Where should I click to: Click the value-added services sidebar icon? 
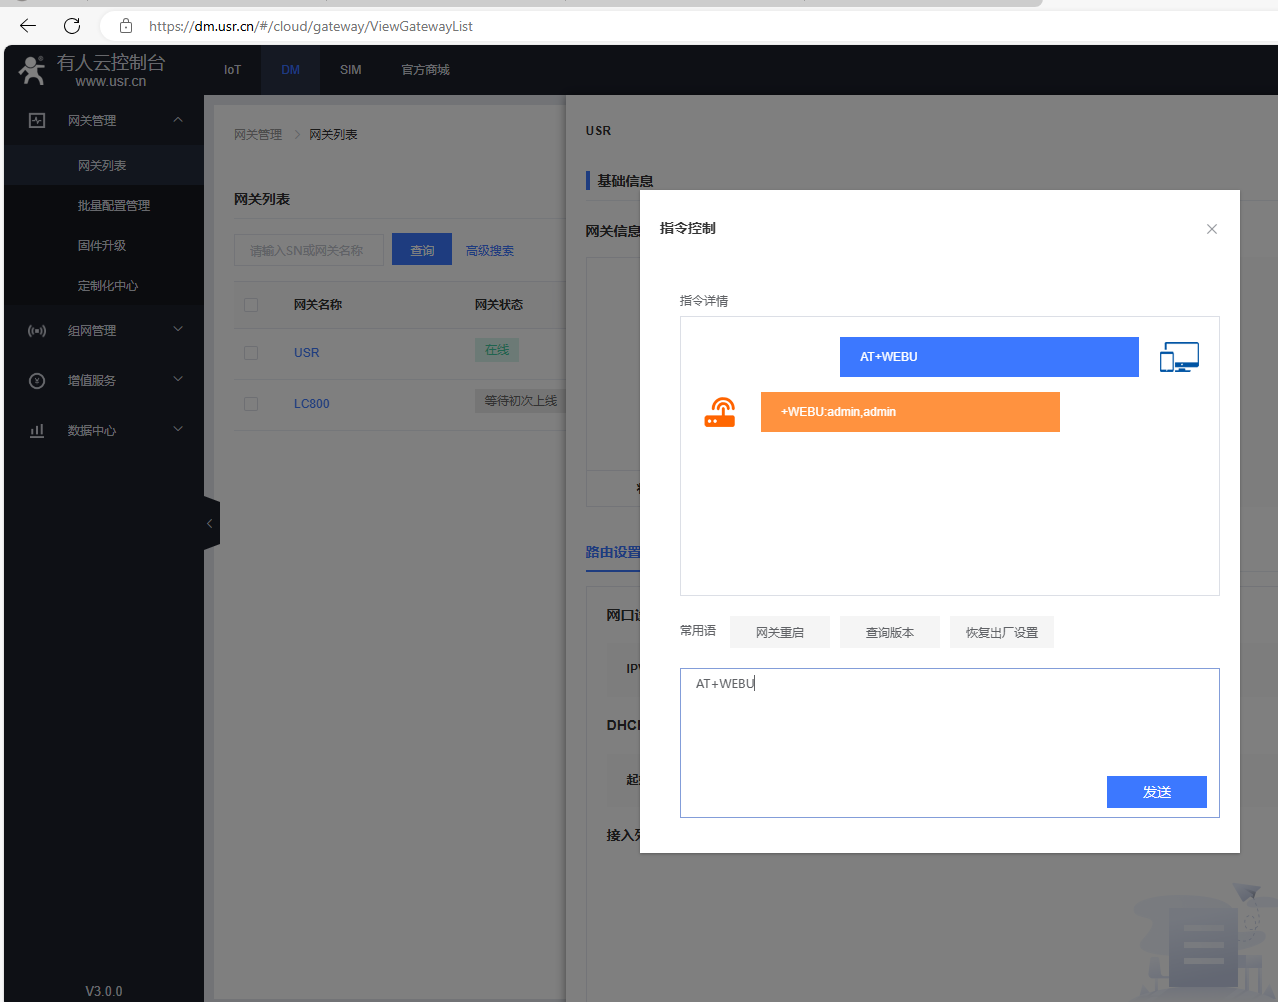point(37,380)
